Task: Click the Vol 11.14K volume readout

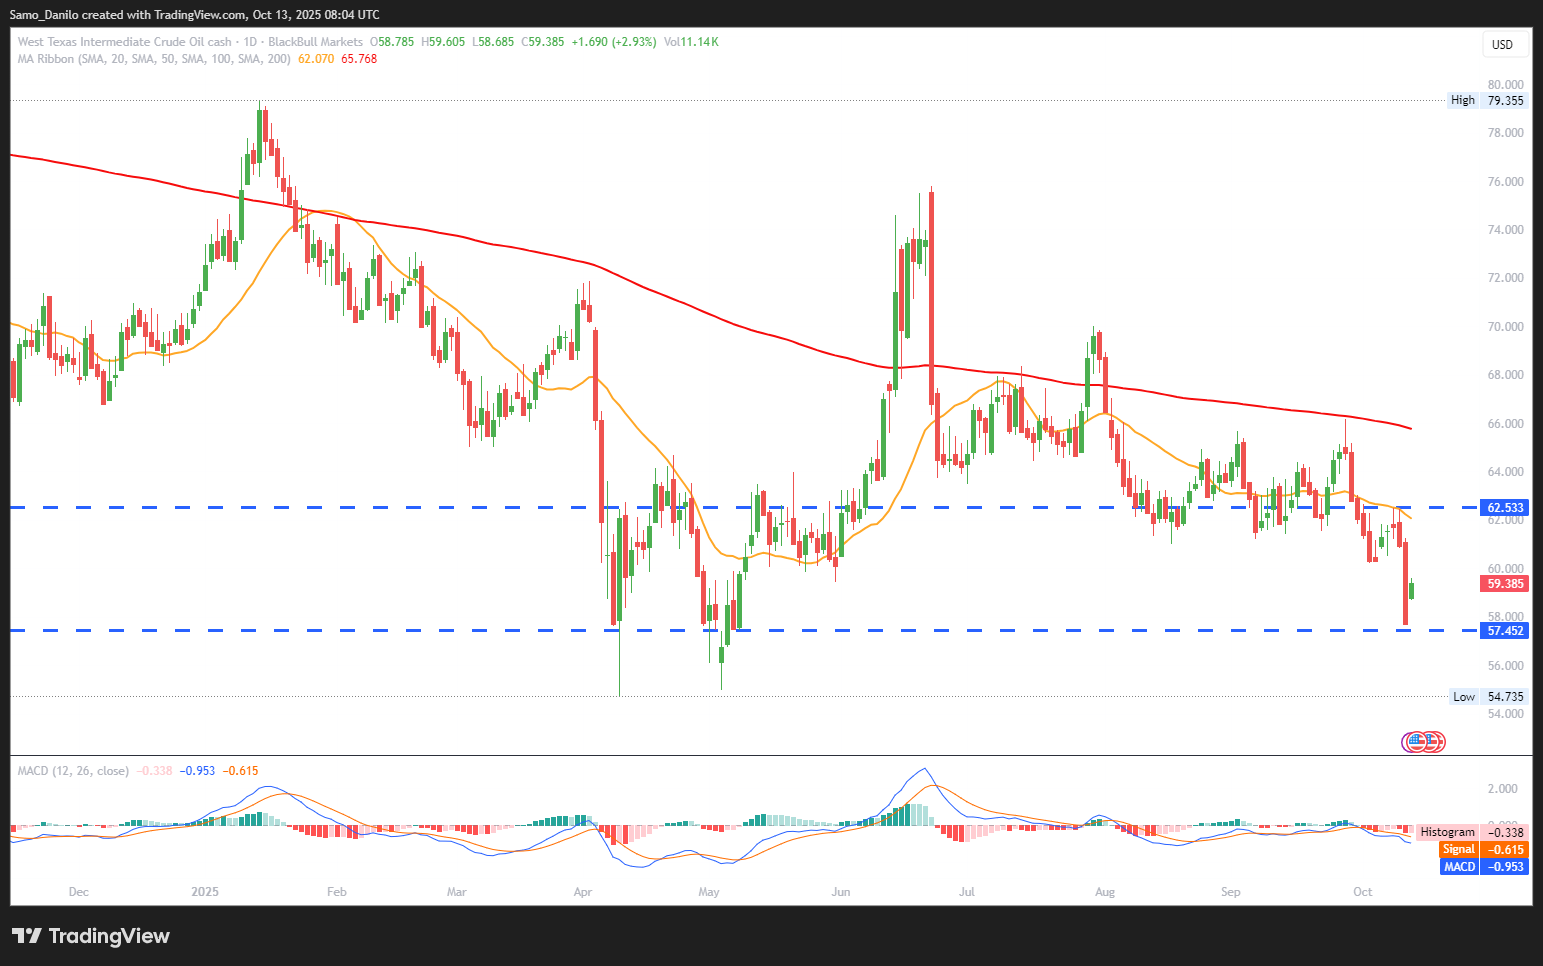Action: pyautogui.click(x=691, y=42)
